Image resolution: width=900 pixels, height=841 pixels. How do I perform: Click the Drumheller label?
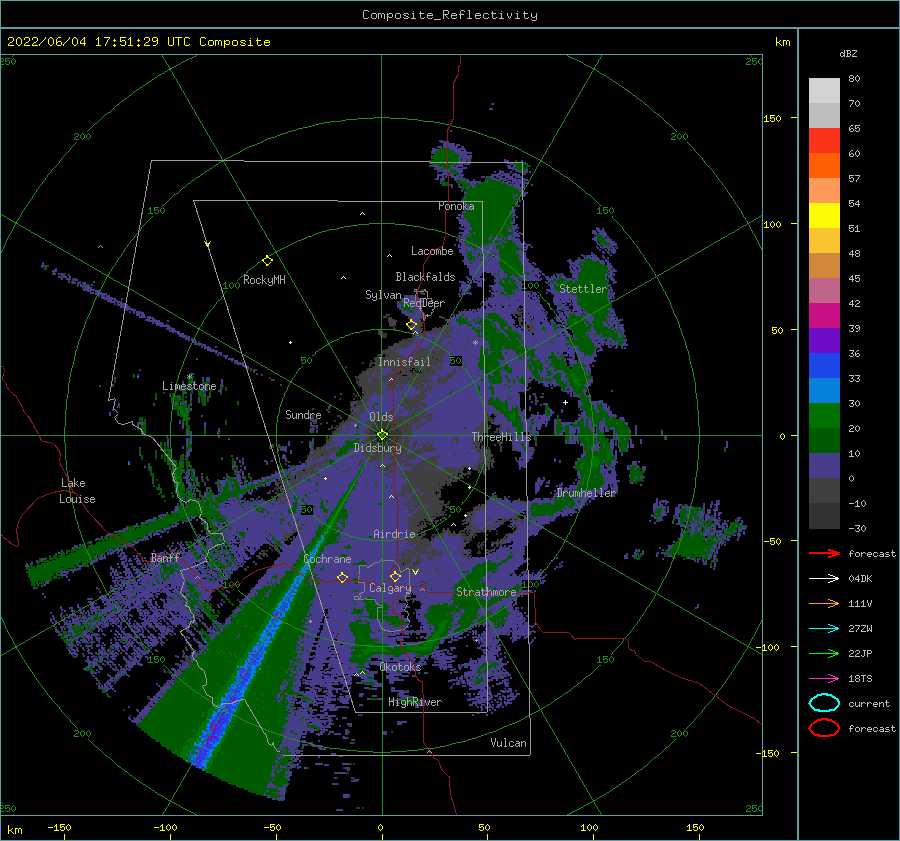coord(586,493)
